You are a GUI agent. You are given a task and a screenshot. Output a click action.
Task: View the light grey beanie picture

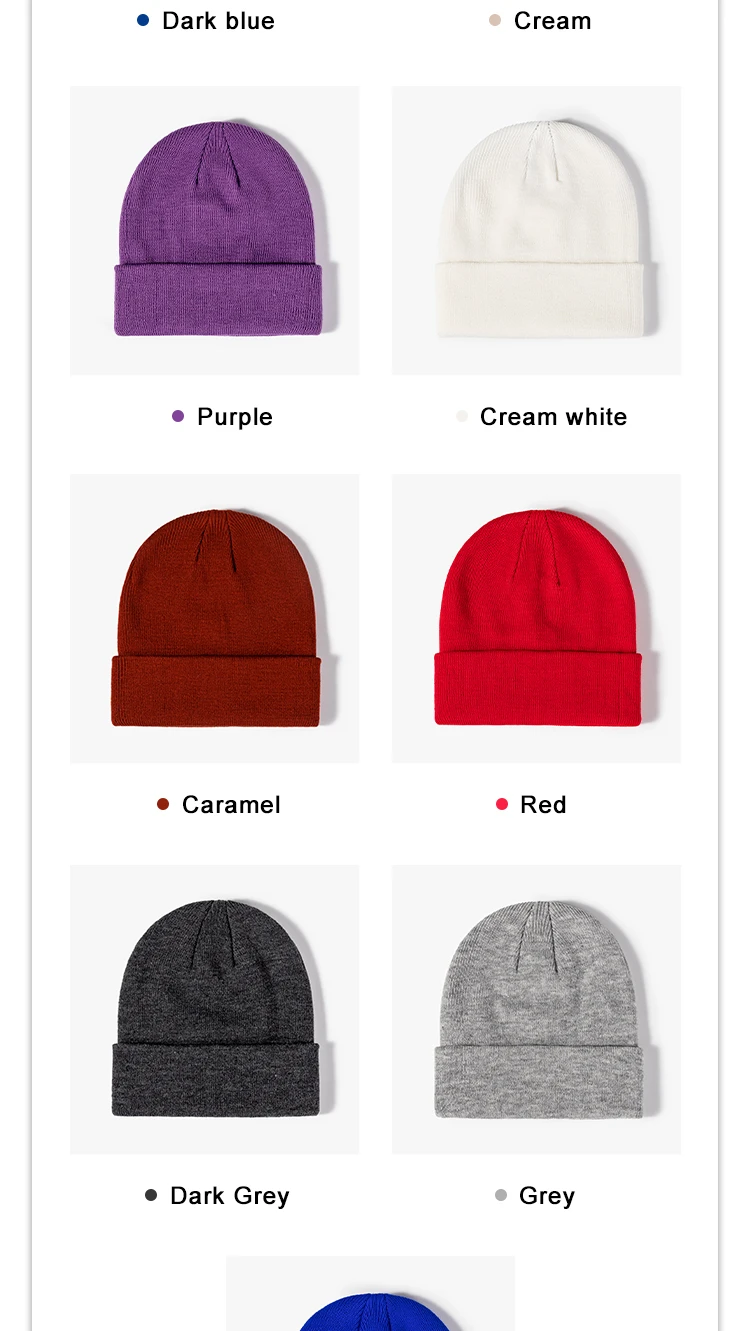pos(536,1009)
